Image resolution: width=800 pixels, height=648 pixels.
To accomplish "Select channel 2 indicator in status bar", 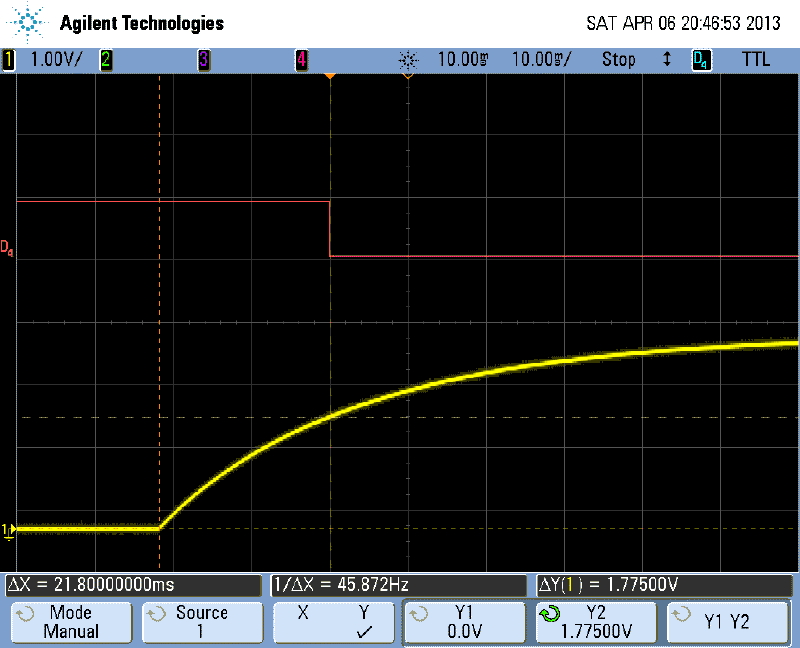I will [x=106, y=60].
